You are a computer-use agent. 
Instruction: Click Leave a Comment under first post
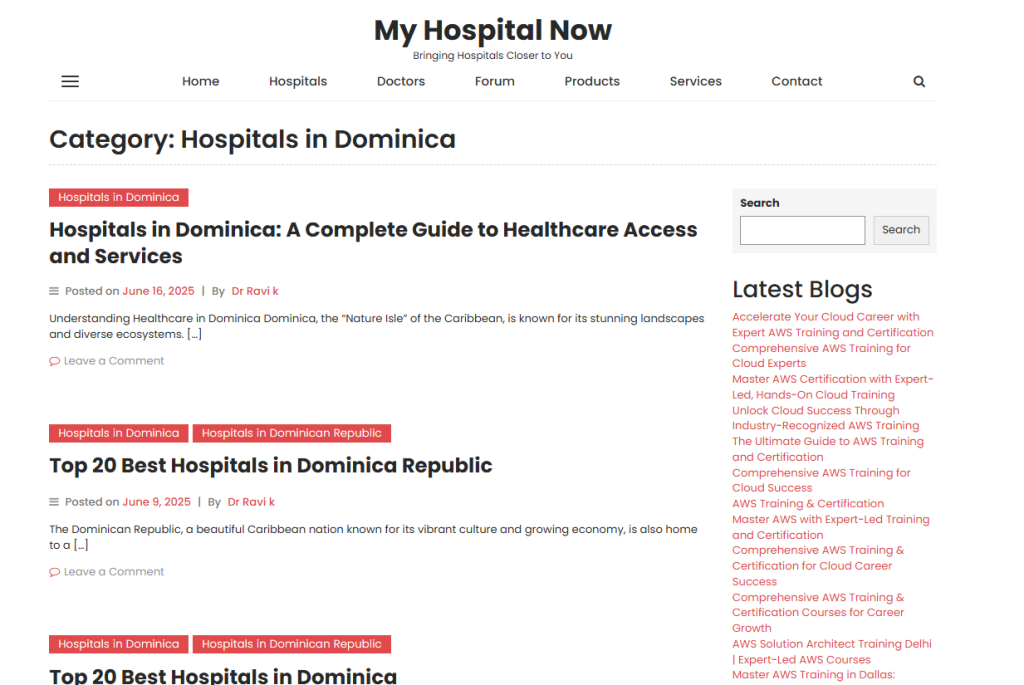113,361
